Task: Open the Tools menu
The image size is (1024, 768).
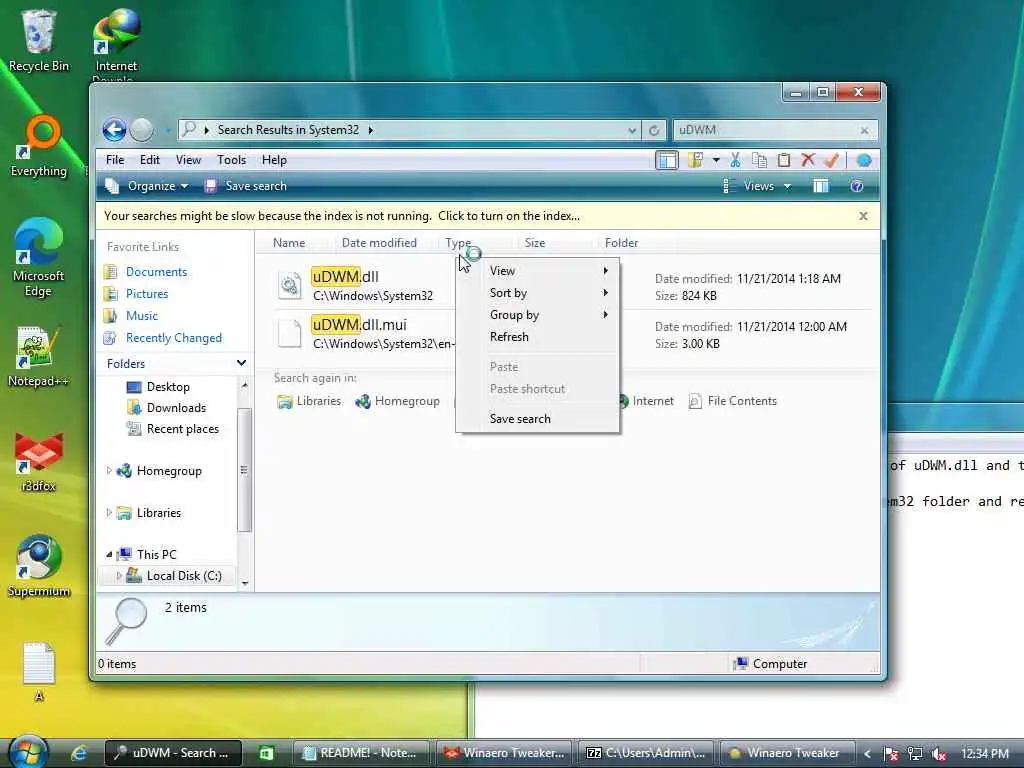Action: (x=231, y=160)
